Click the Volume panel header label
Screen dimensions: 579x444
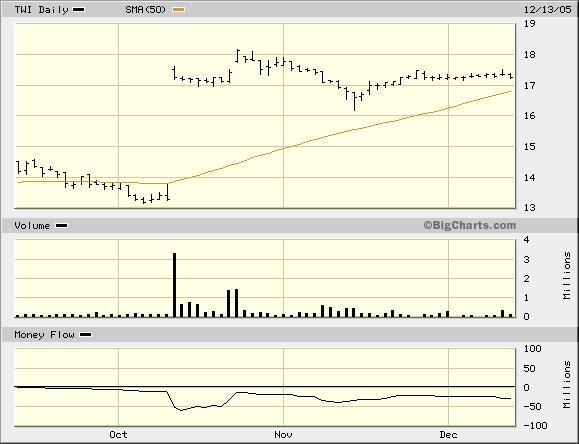[x=32, y=226]
